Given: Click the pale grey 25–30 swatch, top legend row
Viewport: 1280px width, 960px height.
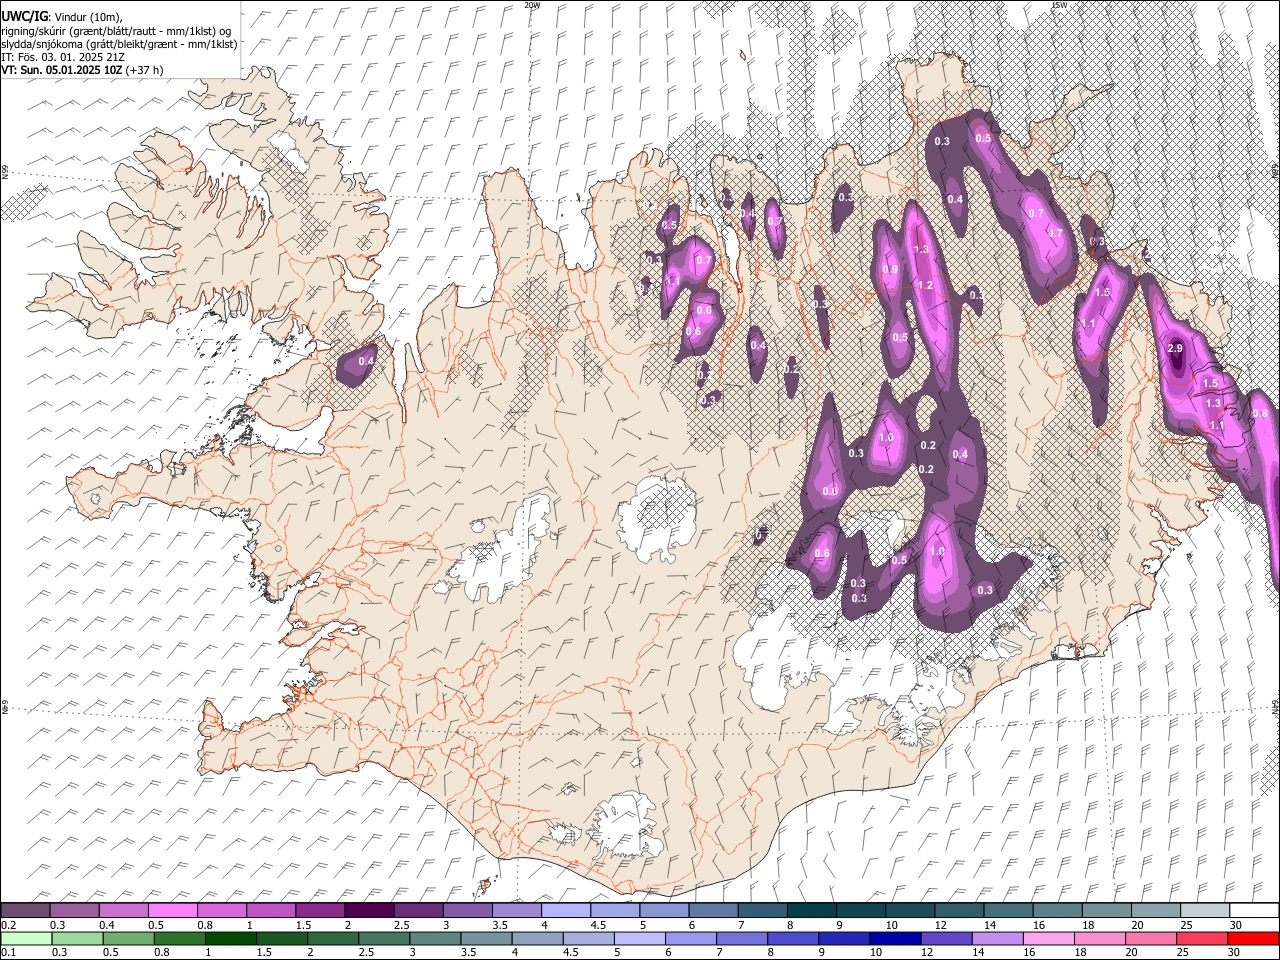Looking at the screenshot, I should [1205, 911].
